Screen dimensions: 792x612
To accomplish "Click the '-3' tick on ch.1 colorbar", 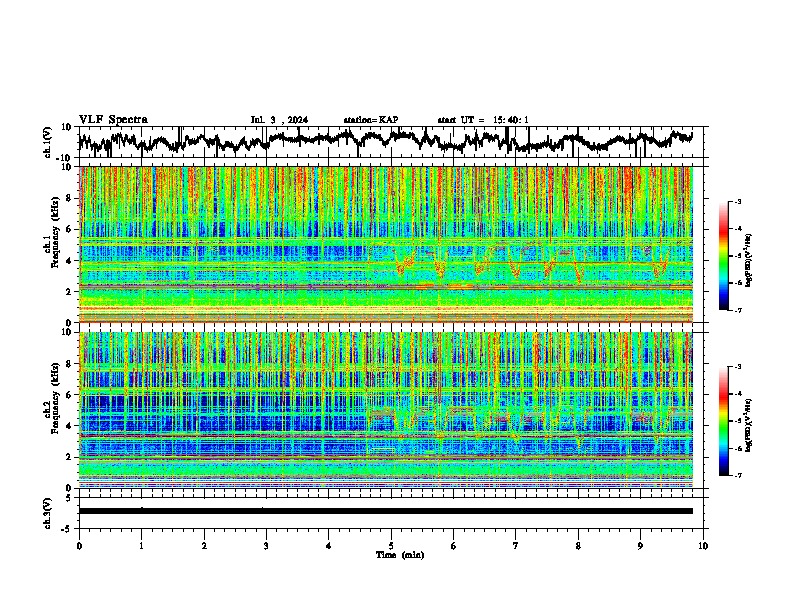I will (x=737, y=201).
